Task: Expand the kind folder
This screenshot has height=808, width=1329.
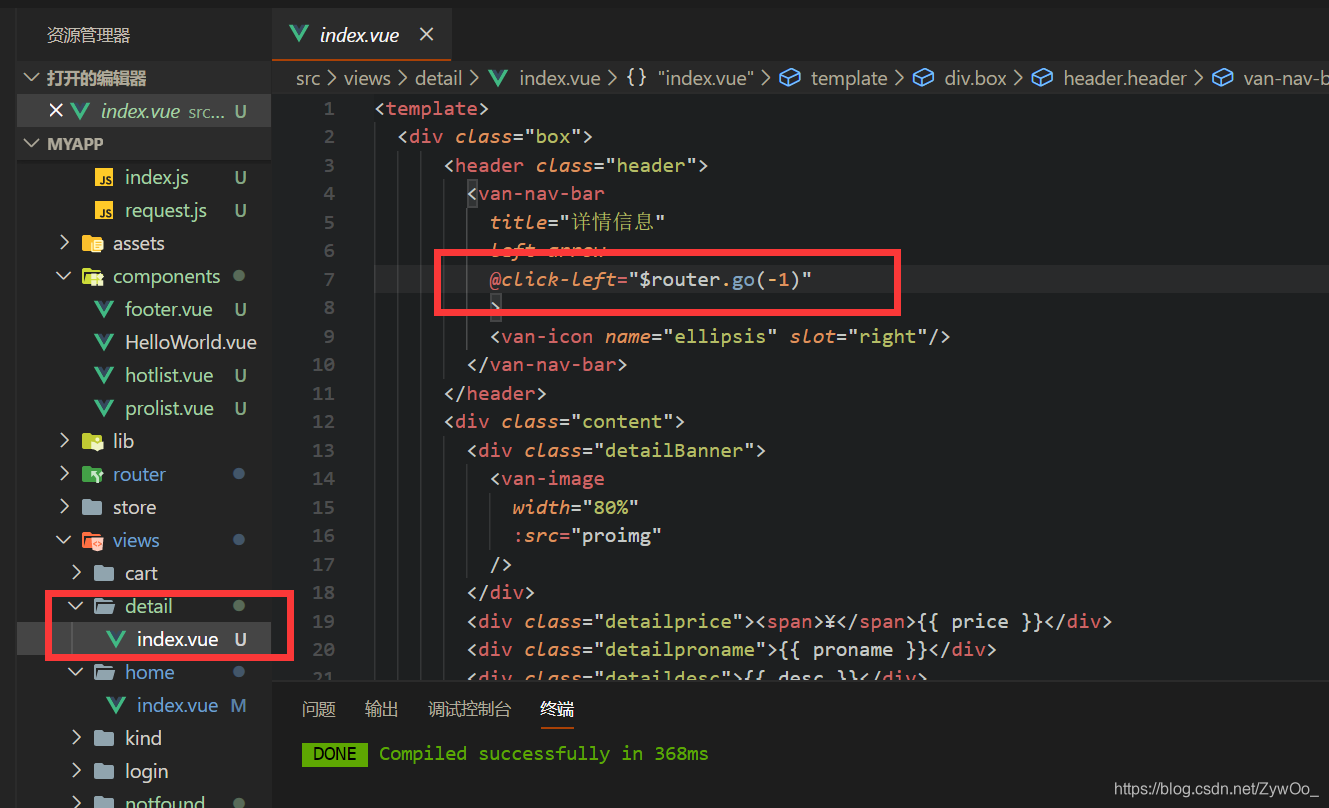Action: [76, 738]
